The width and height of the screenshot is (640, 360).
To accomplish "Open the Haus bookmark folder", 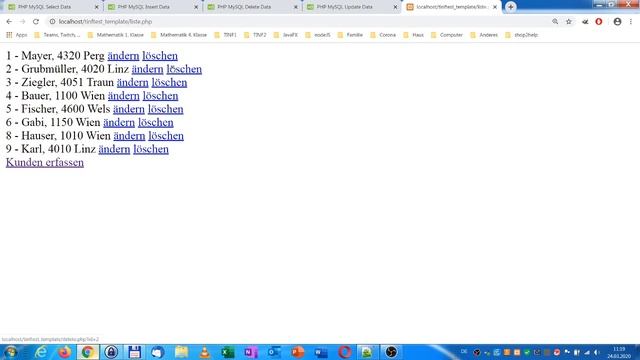I will 413,35.
